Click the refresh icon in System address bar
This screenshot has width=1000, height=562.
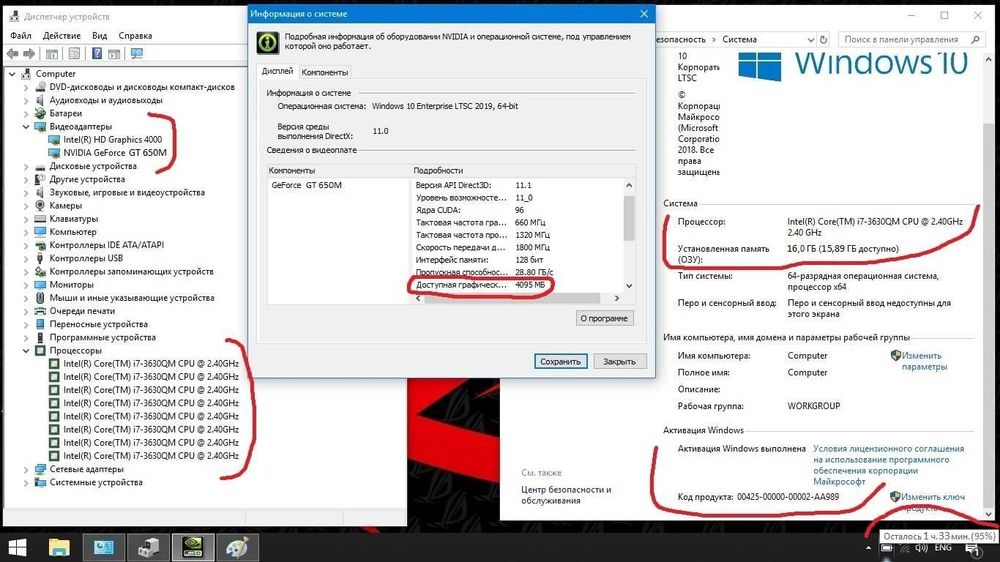click(823, 40)
